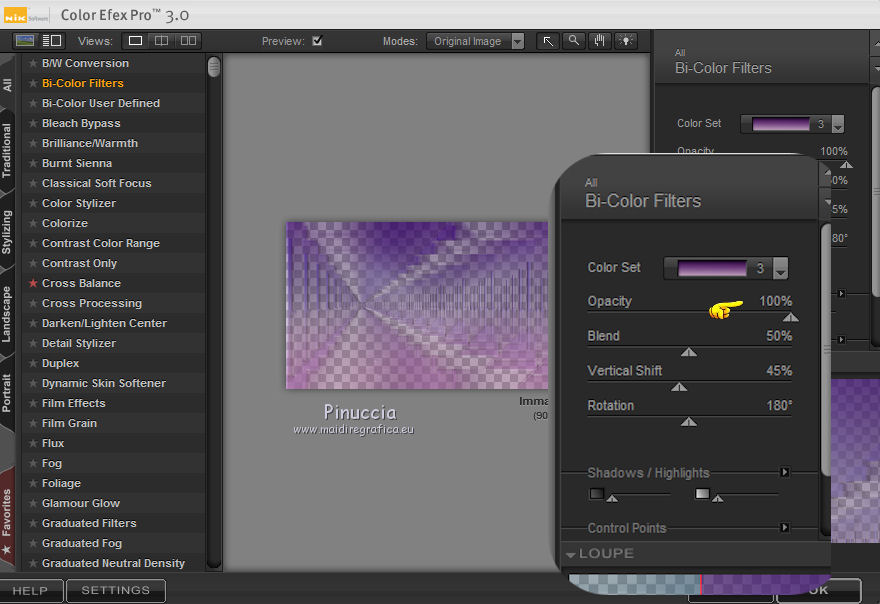Open the All filters tab
Image resolution: width=880 pixels, height=604 pixels.
7,84
